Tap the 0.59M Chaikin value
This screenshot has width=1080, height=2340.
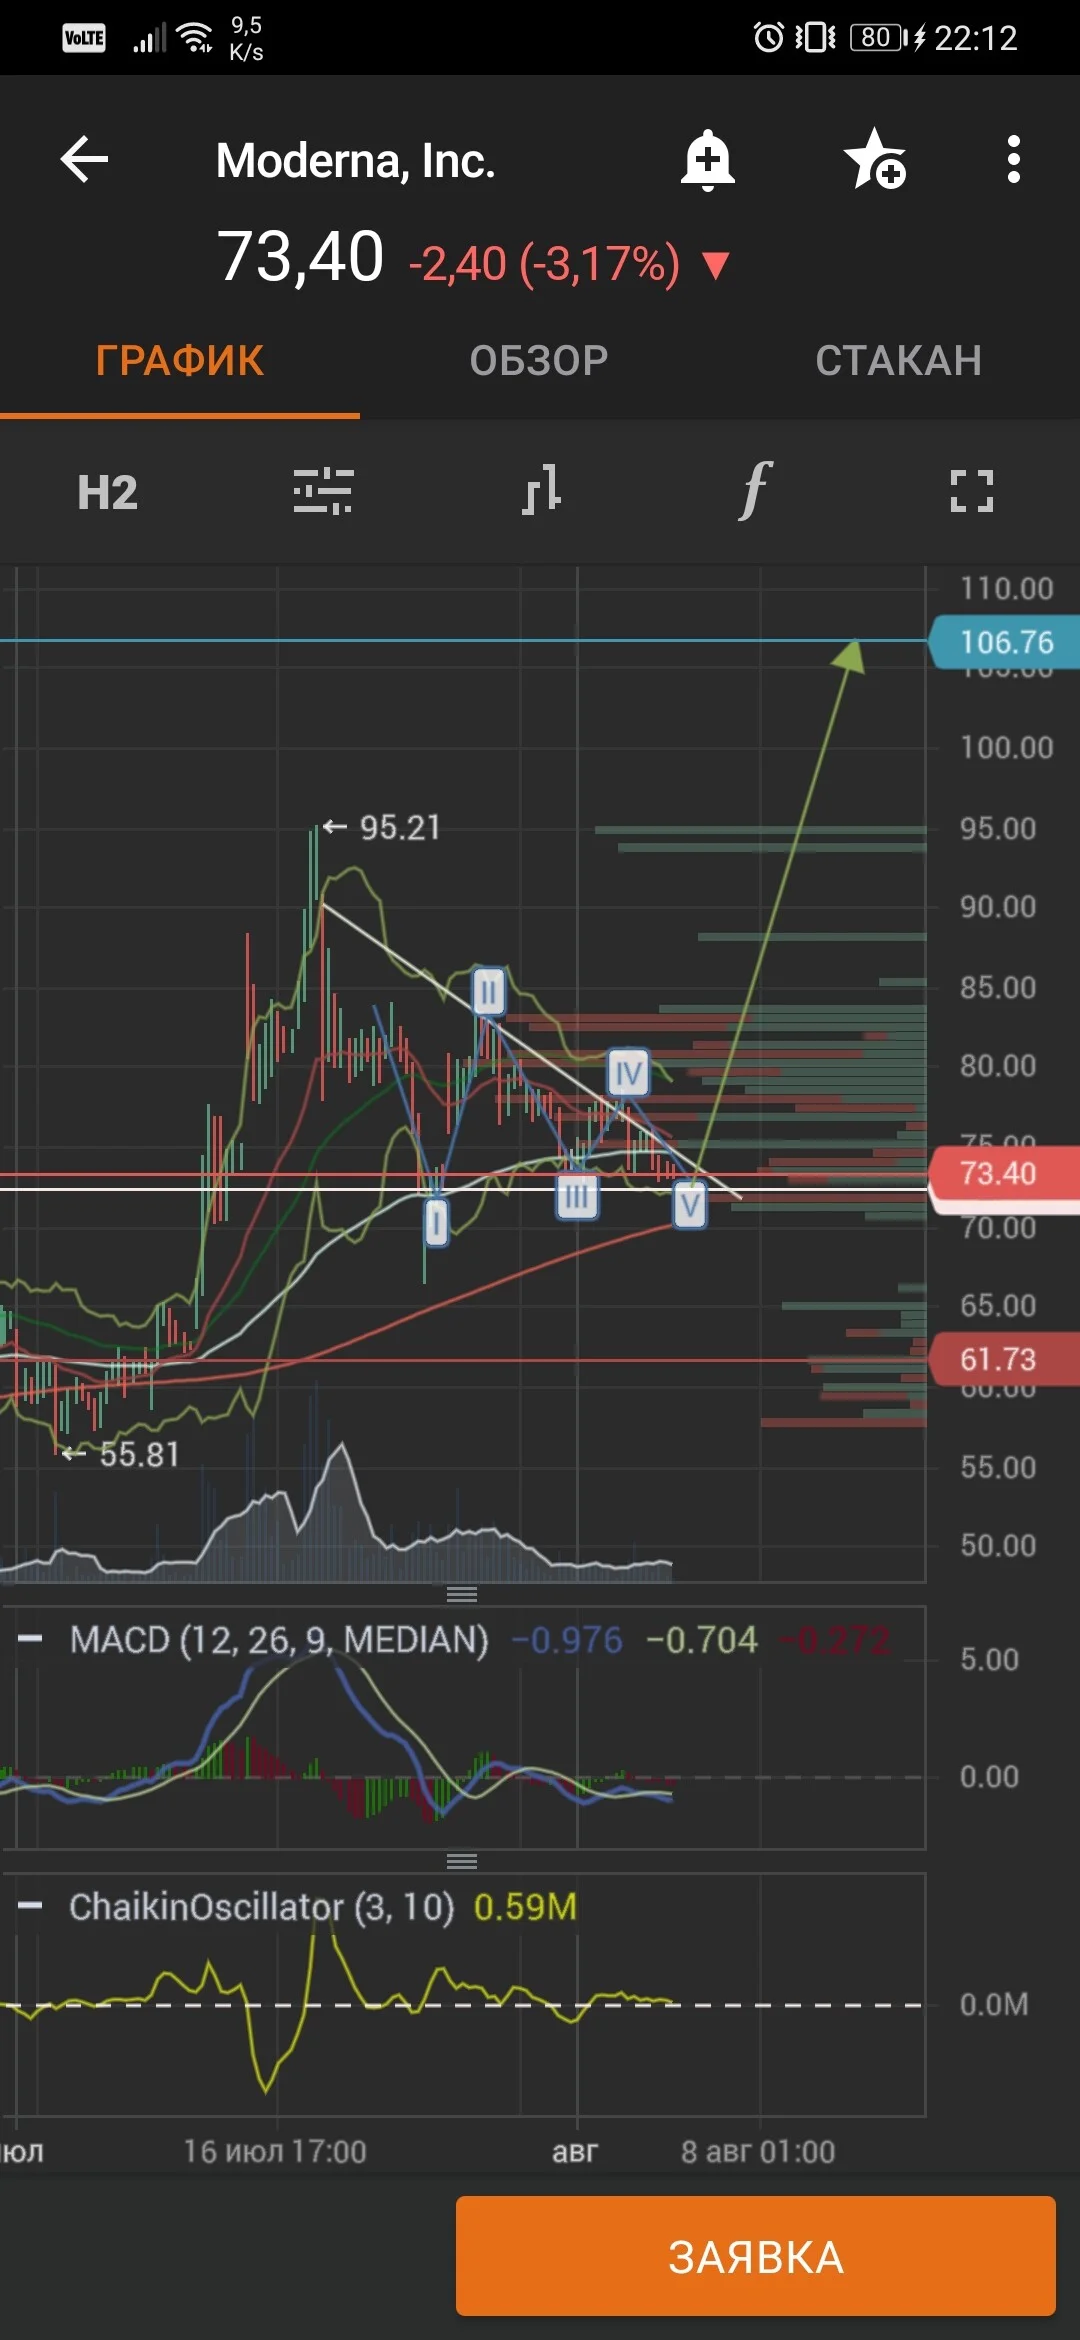coord(525,1907)
